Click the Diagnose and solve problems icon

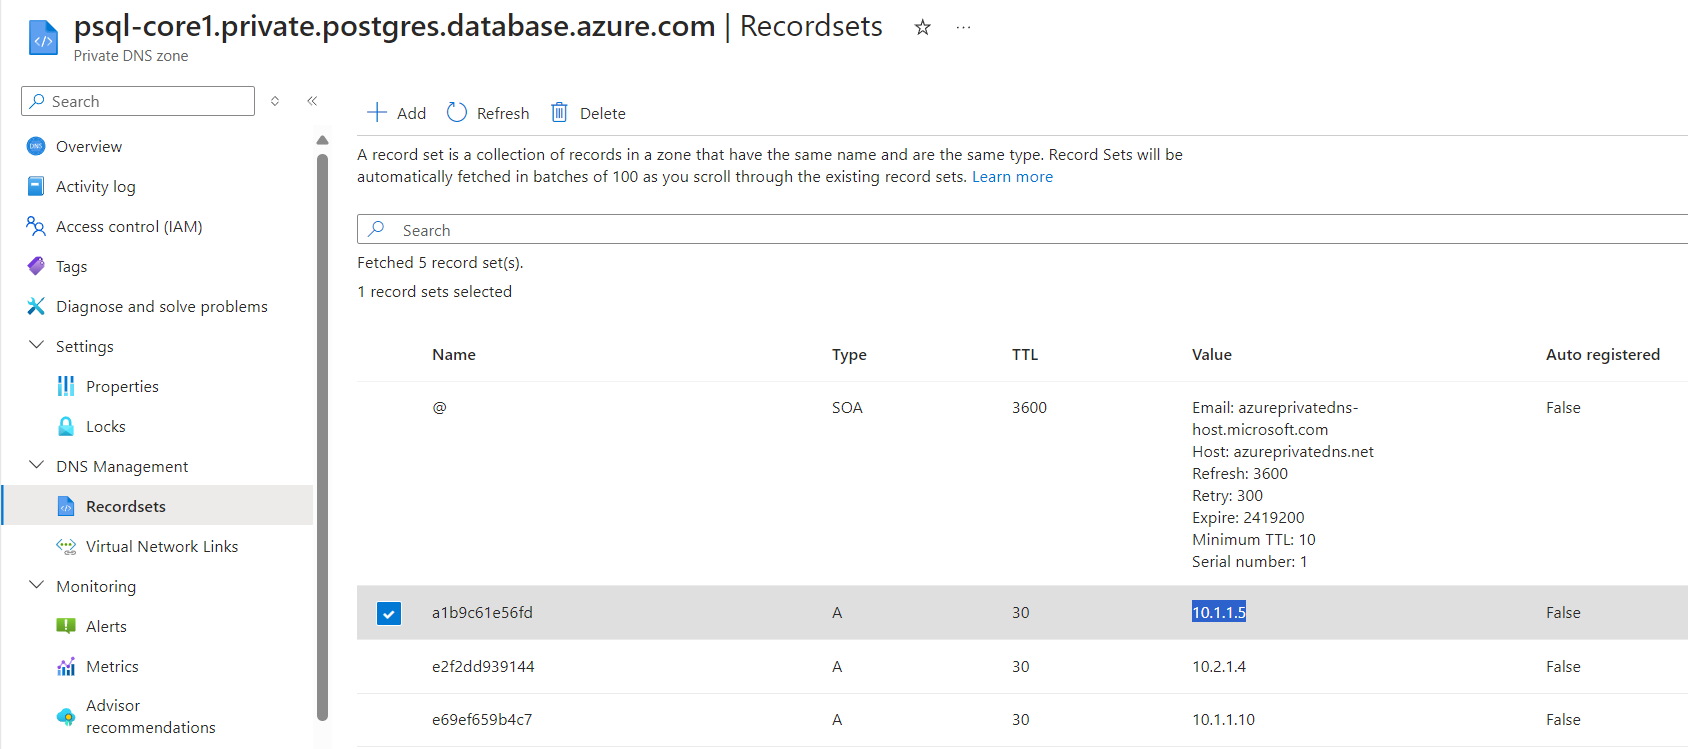[x=36, y=306]
